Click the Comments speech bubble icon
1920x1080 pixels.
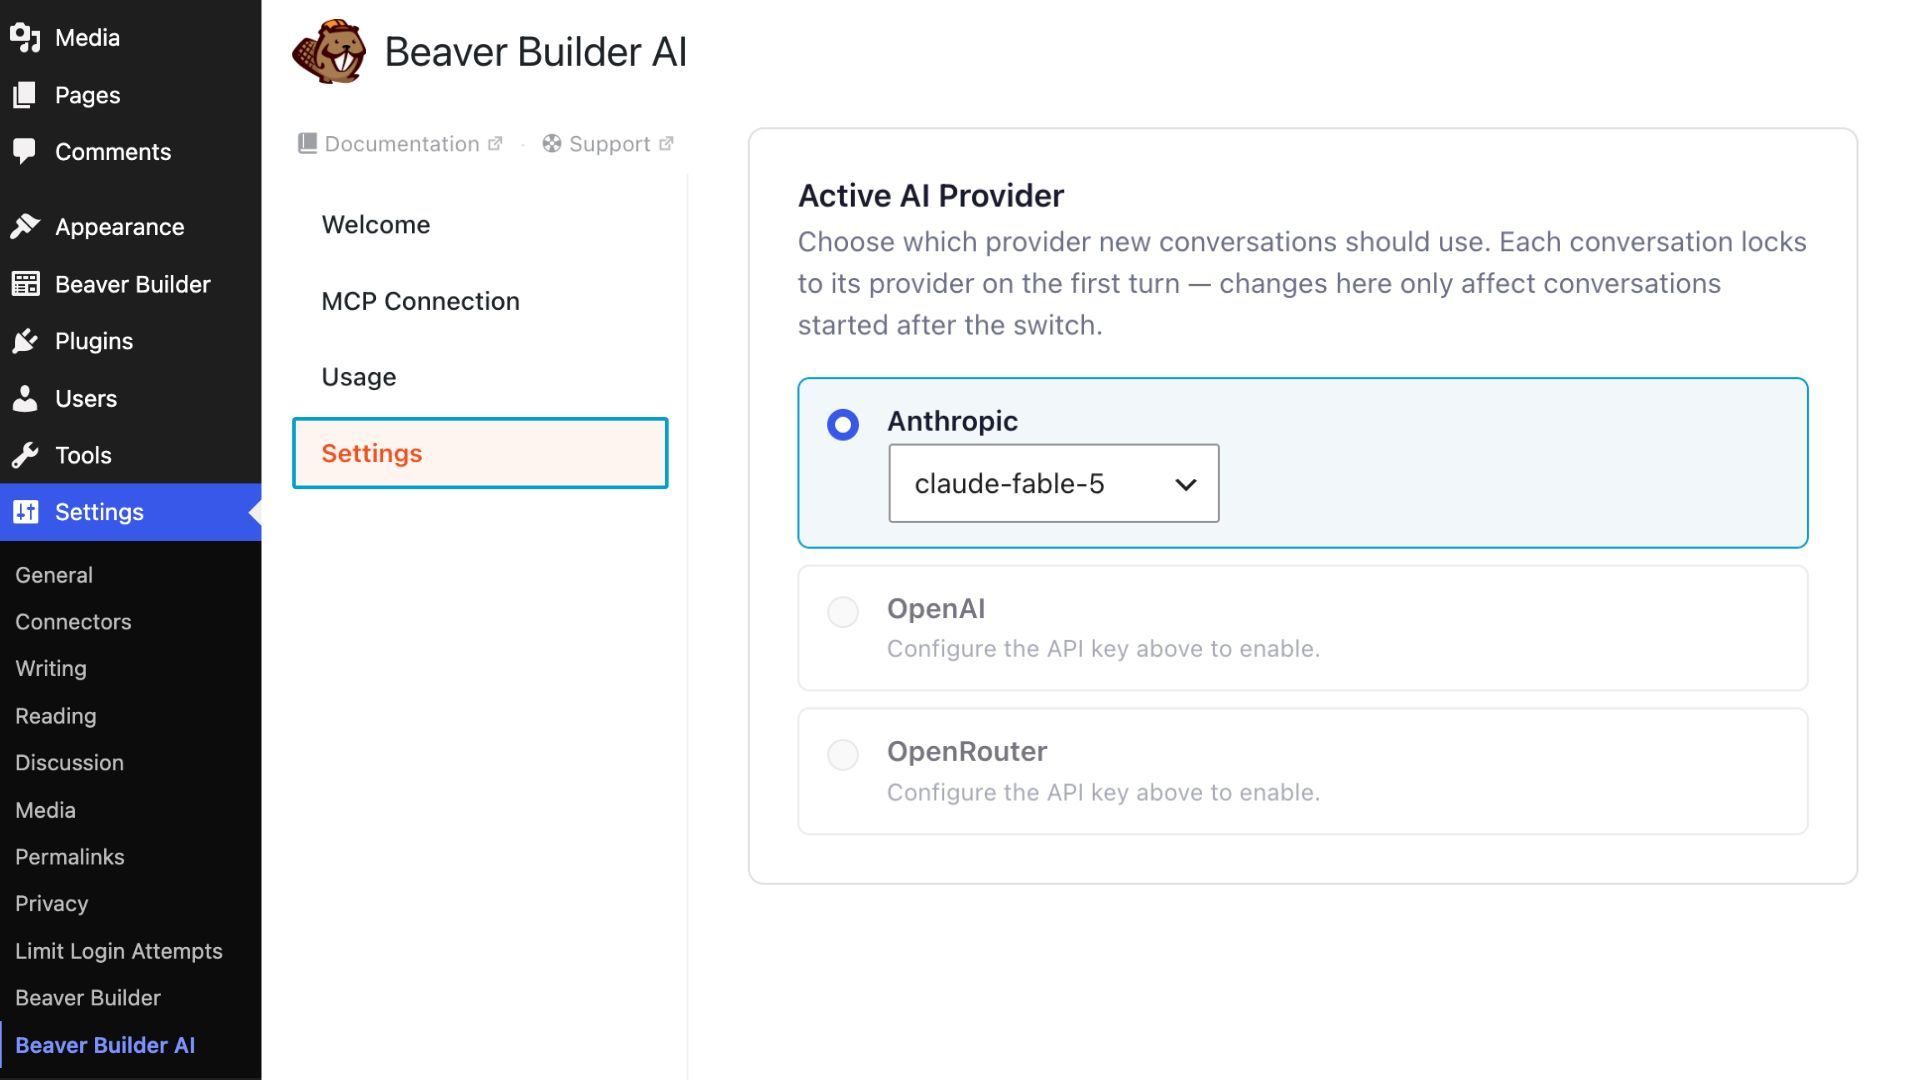[25, 151]
